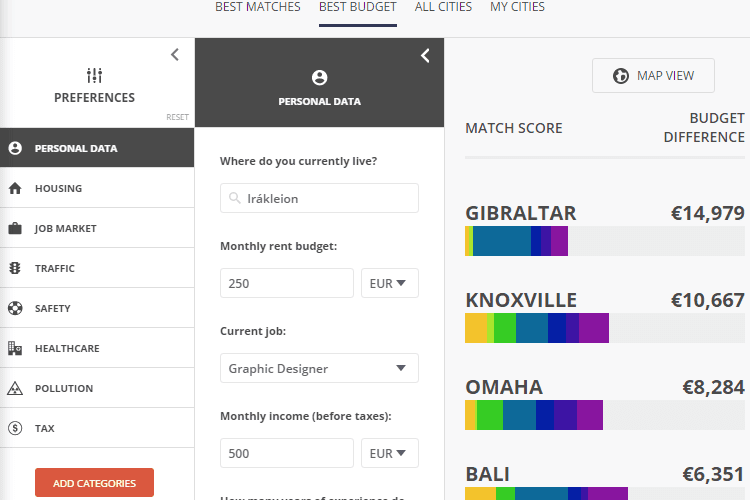
Task: Open the Bali city result
Action: [487, 475]
